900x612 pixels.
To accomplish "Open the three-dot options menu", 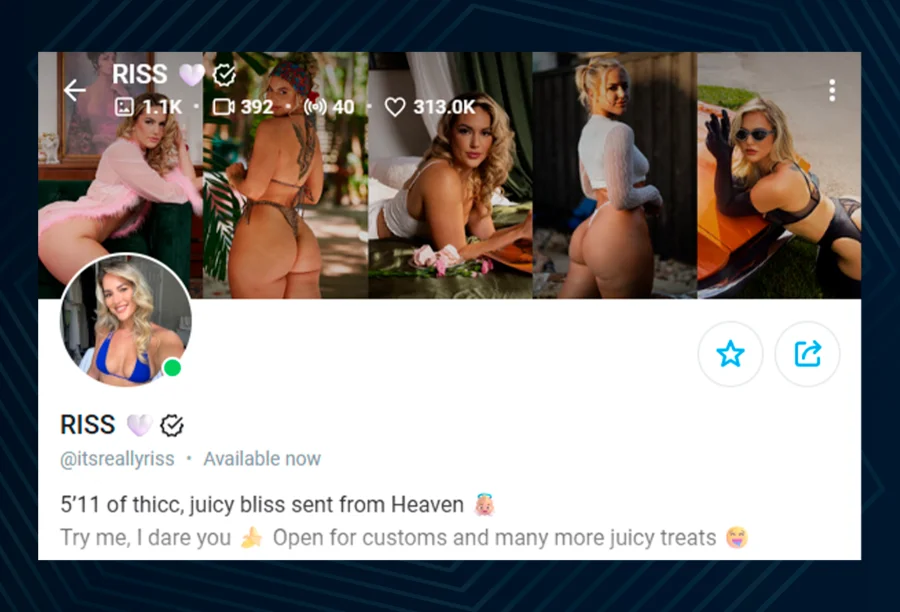I will [x=832, y=90].
